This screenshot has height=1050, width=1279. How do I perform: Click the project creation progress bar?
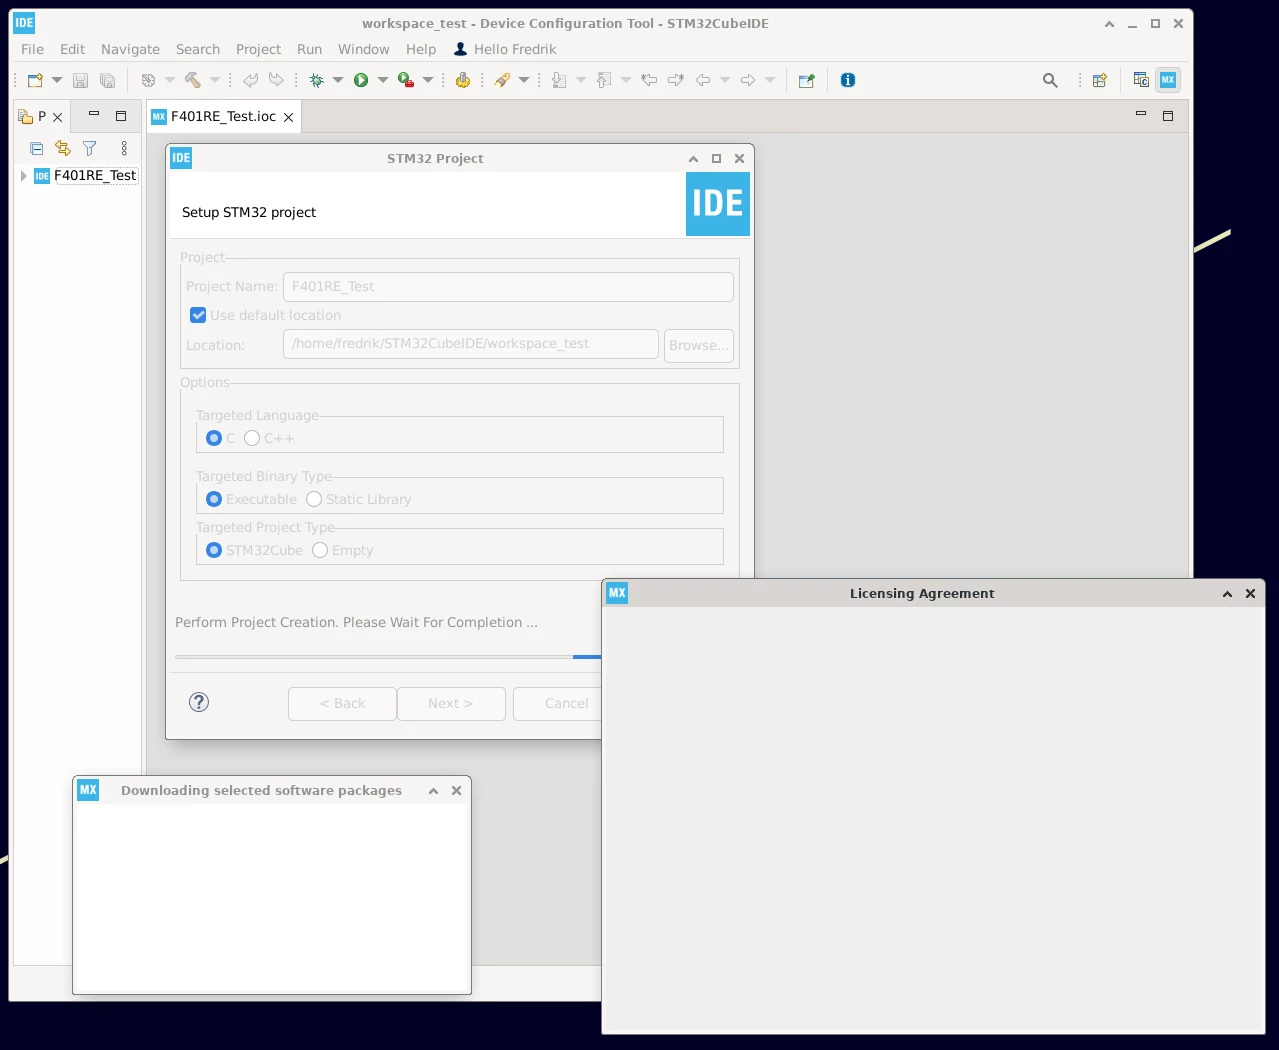(388, 657)
